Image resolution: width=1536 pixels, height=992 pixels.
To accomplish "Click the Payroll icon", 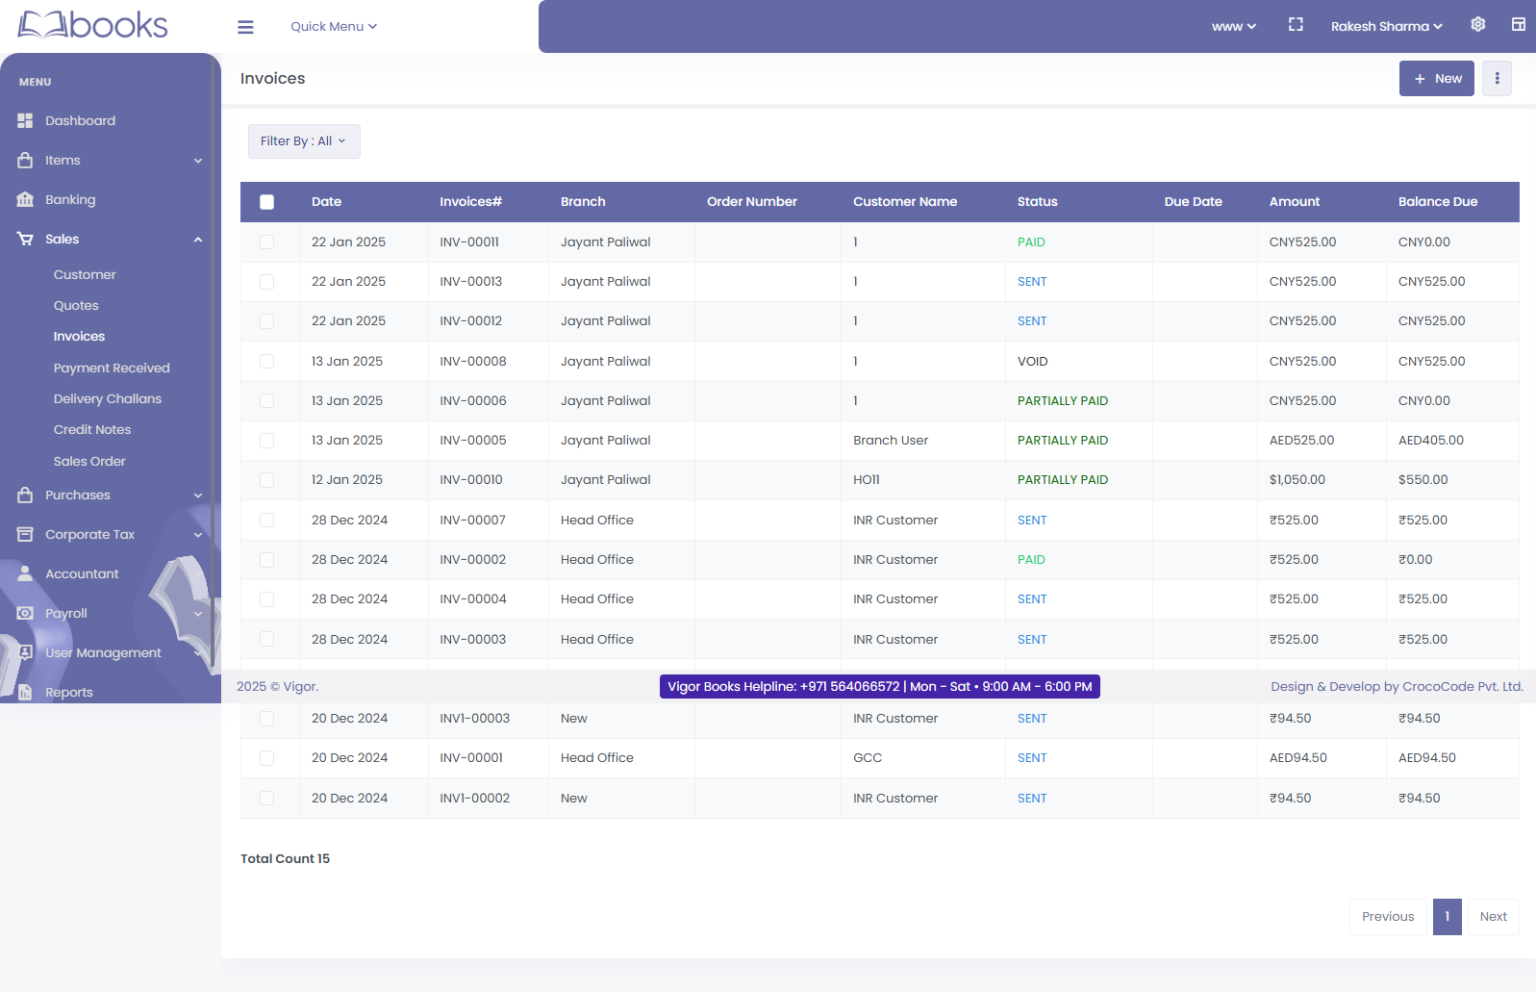I will (x=25, y=613).
